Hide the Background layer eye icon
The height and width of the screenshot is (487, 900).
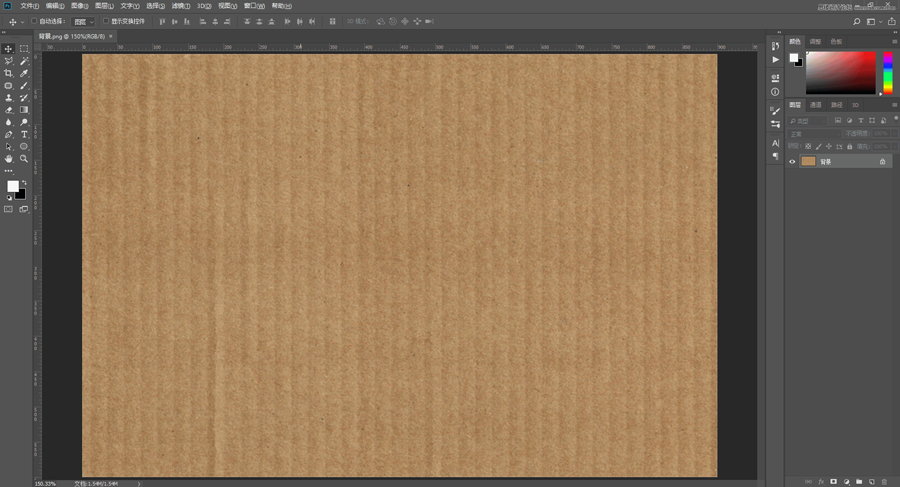(792, 162)
